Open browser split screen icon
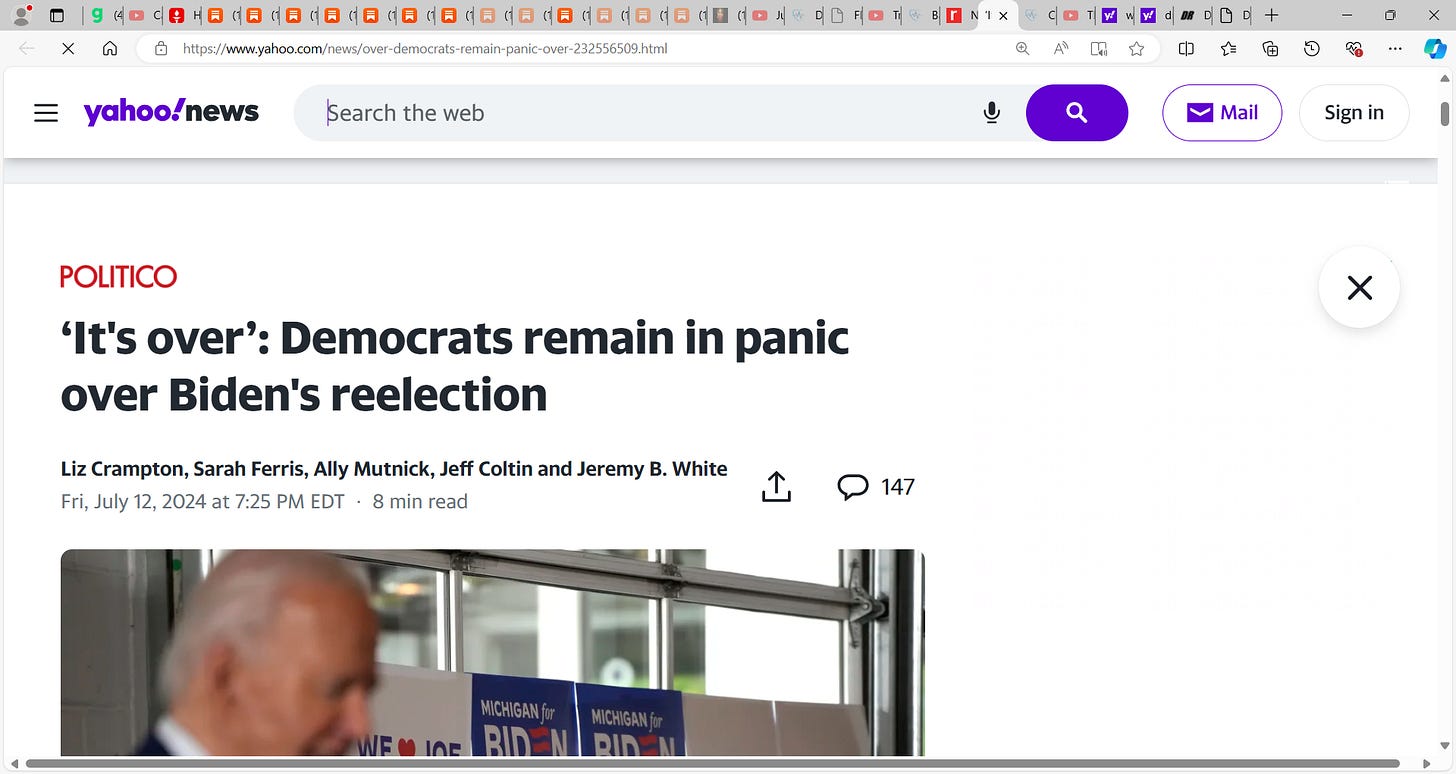 point(1186,48)
